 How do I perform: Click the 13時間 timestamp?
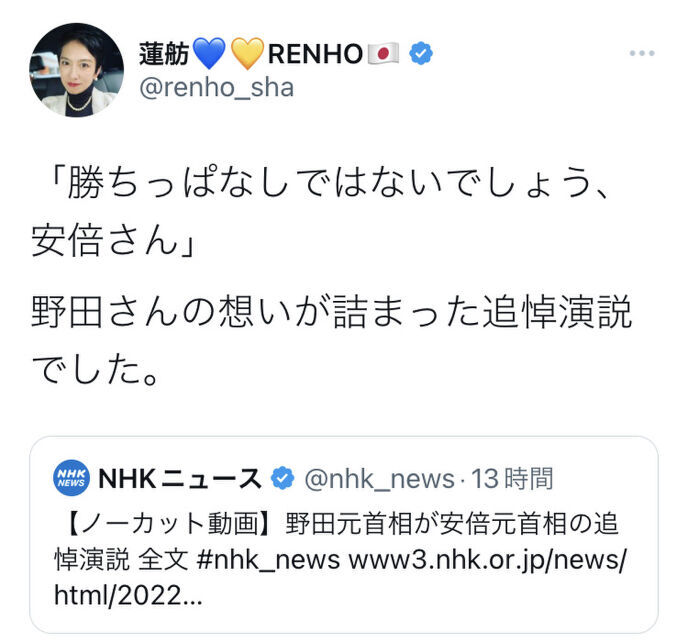[512, 478]
